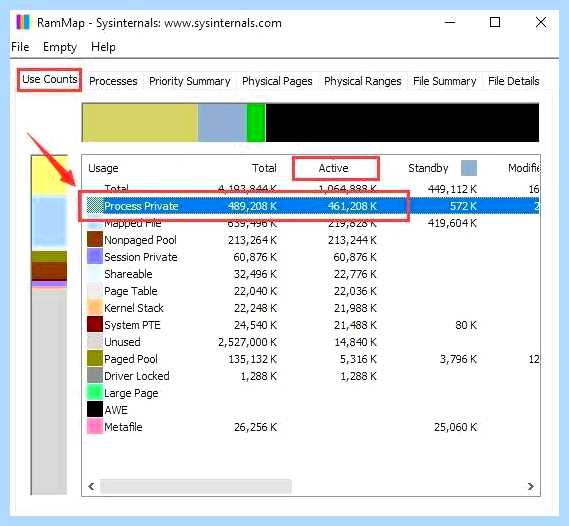This screenshot has width=569, height=526.
Task: Click the yellow segment of the memory bar
Action: (140, 123)
